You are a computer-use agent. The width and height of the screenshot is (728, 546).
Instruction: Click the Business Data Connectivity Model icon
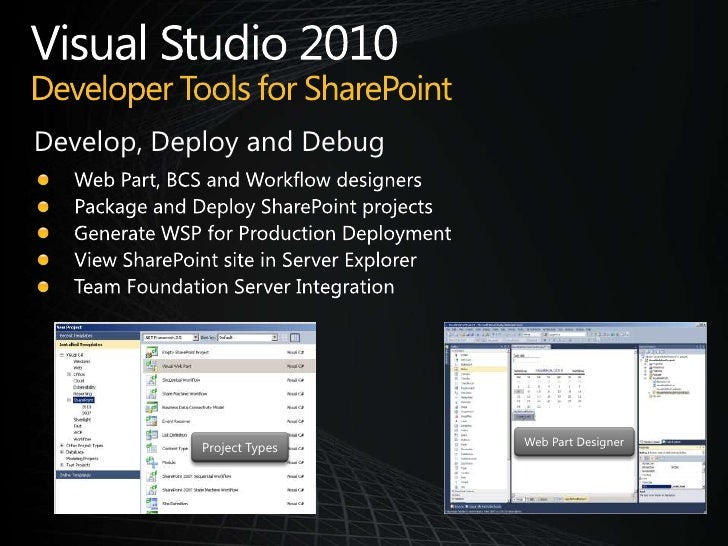coord(152,407)
